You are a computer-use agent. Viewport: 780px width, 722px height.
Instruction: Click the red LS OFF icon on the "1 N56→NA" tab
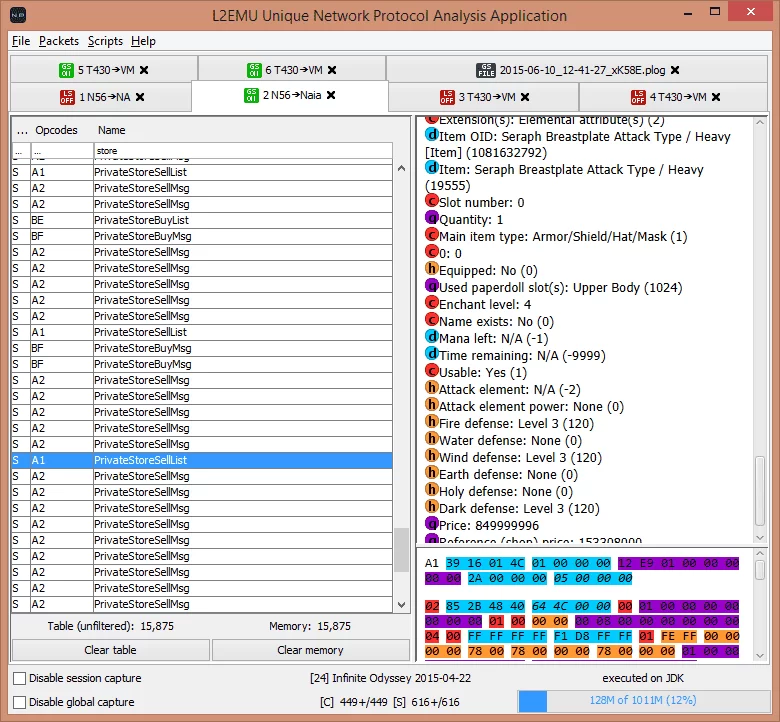coord(67,97)
